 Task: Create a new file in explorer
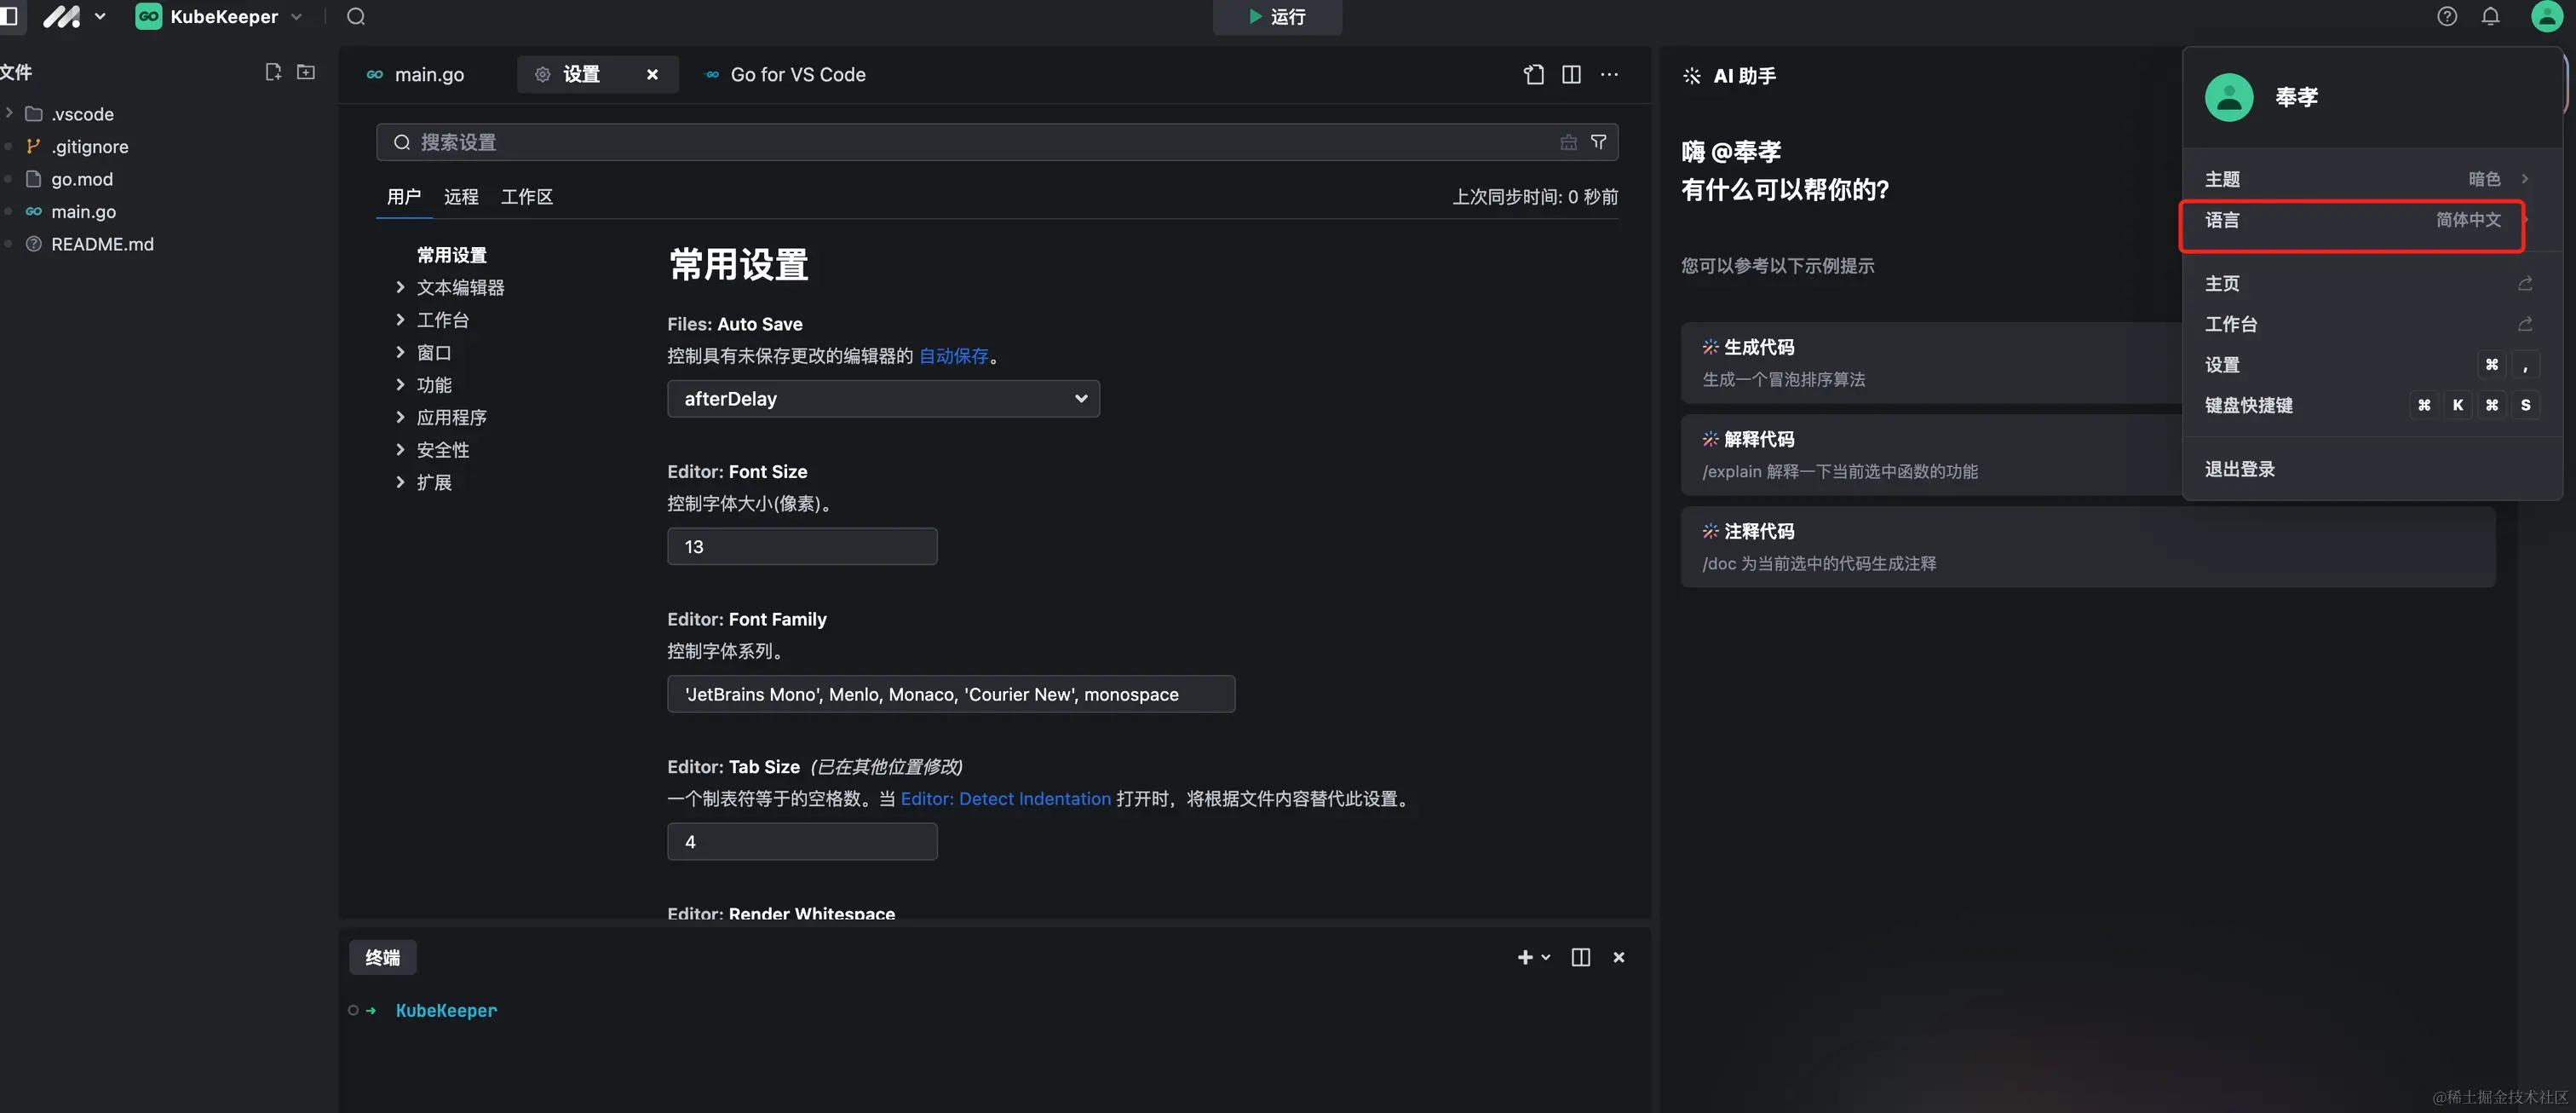pos(273,72)
